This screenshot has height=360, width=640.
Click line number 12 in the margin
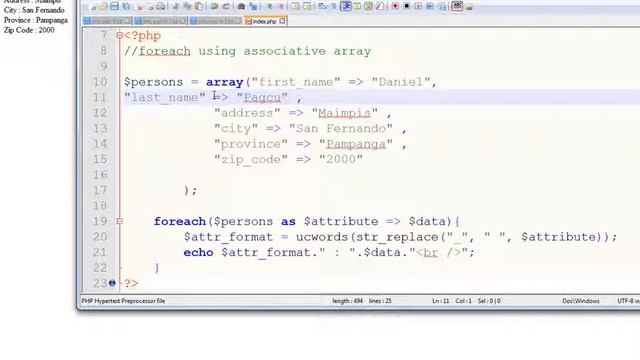(x=100, y=113)
